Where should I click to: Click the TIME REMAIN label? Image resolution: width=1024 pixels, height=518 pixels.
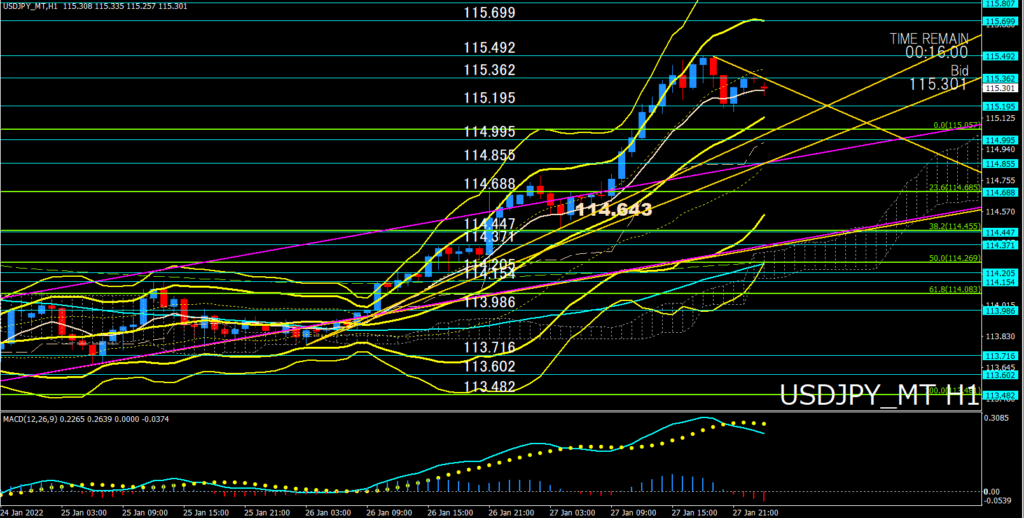click(929, 39)
